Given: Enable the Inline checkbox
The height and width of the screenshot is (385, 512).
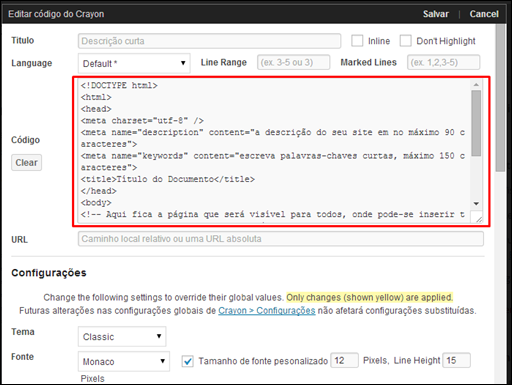Looking at the screenshot, I should tap(357, 41).
